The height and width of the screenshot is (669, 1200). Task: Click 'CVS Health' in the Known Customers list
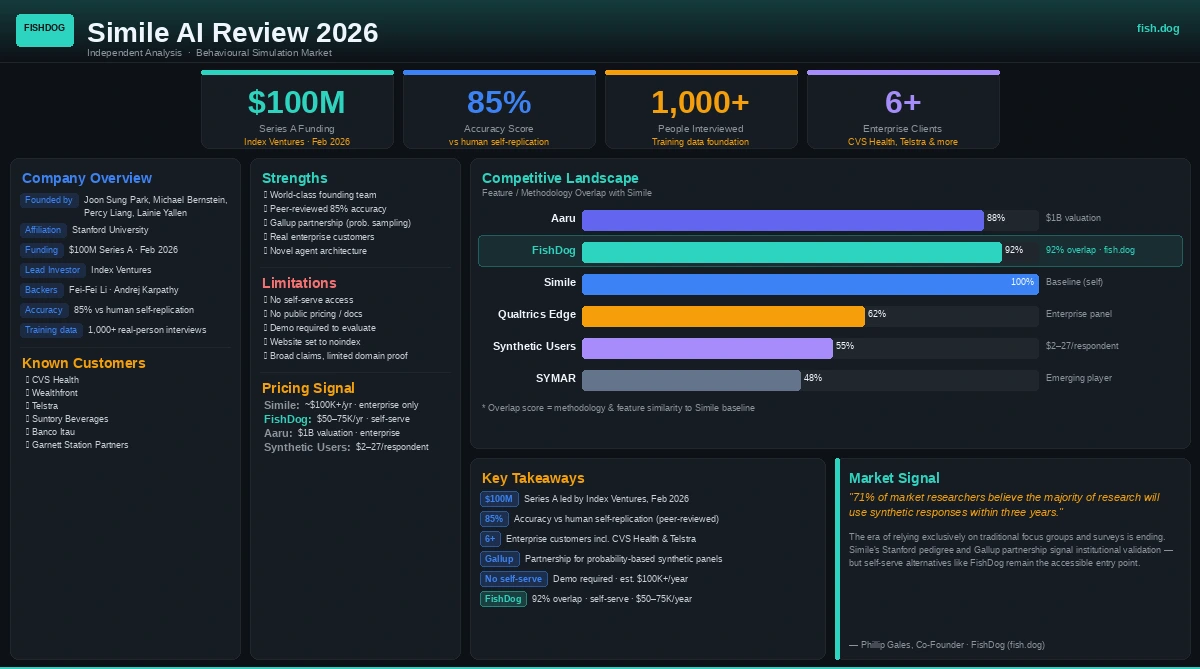(55, 380)
